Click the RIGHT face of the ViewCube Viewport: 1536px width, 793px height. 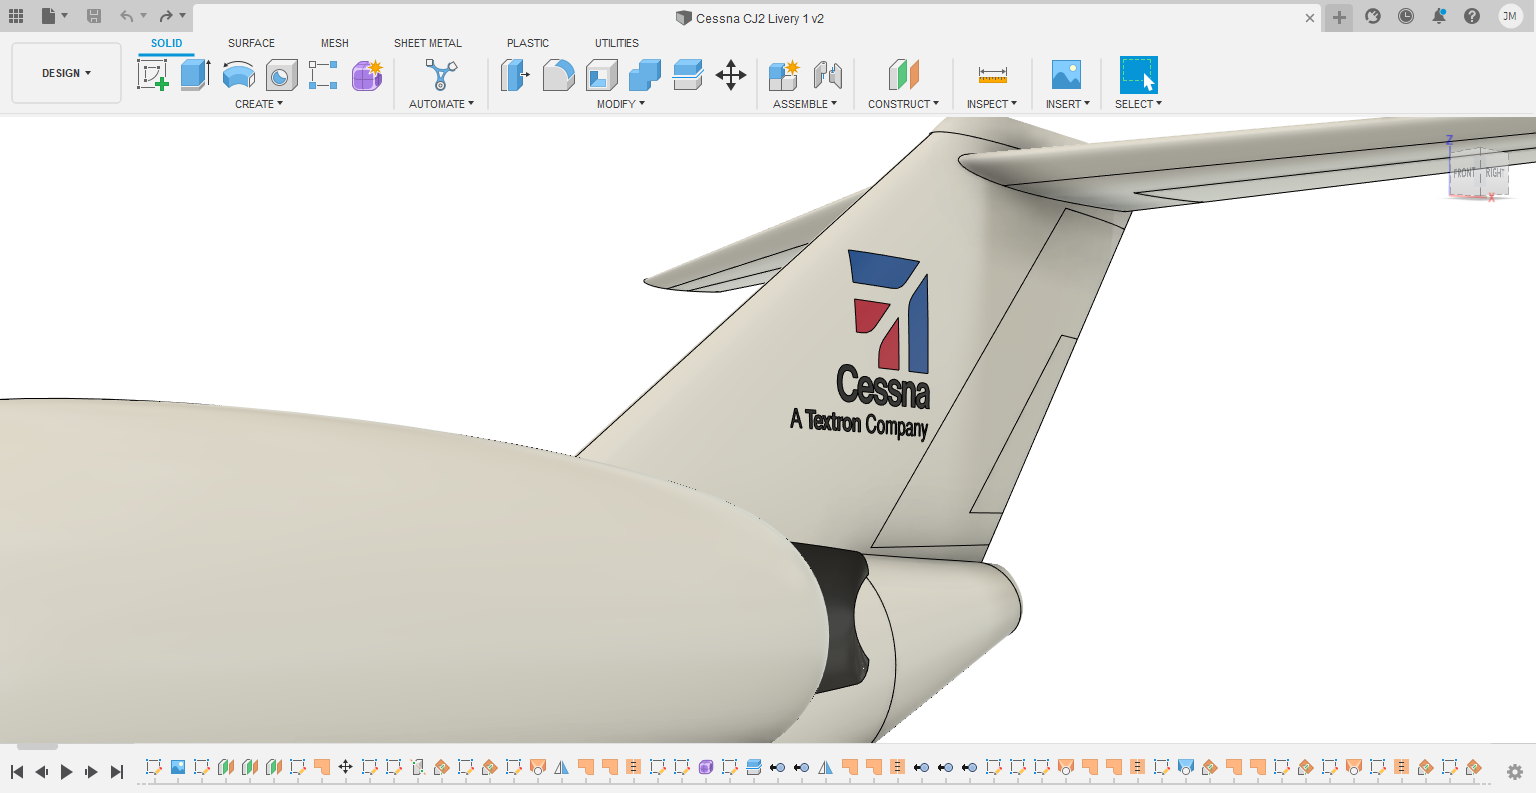[1494, 172]
